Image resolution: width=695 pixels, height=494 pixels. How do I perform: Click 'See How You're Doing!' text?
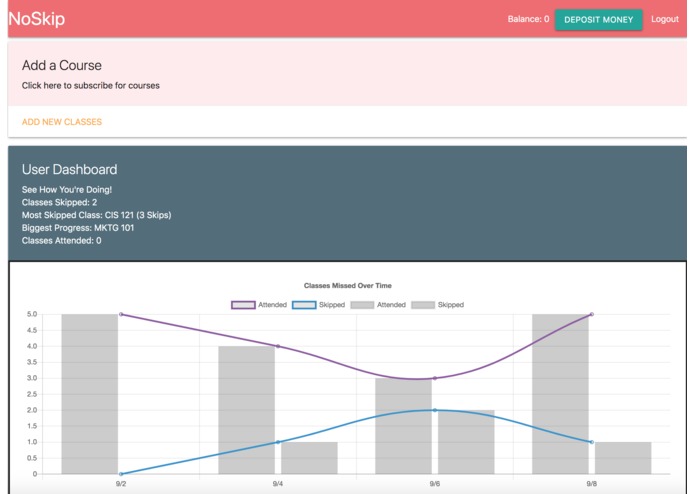point(67,190)
